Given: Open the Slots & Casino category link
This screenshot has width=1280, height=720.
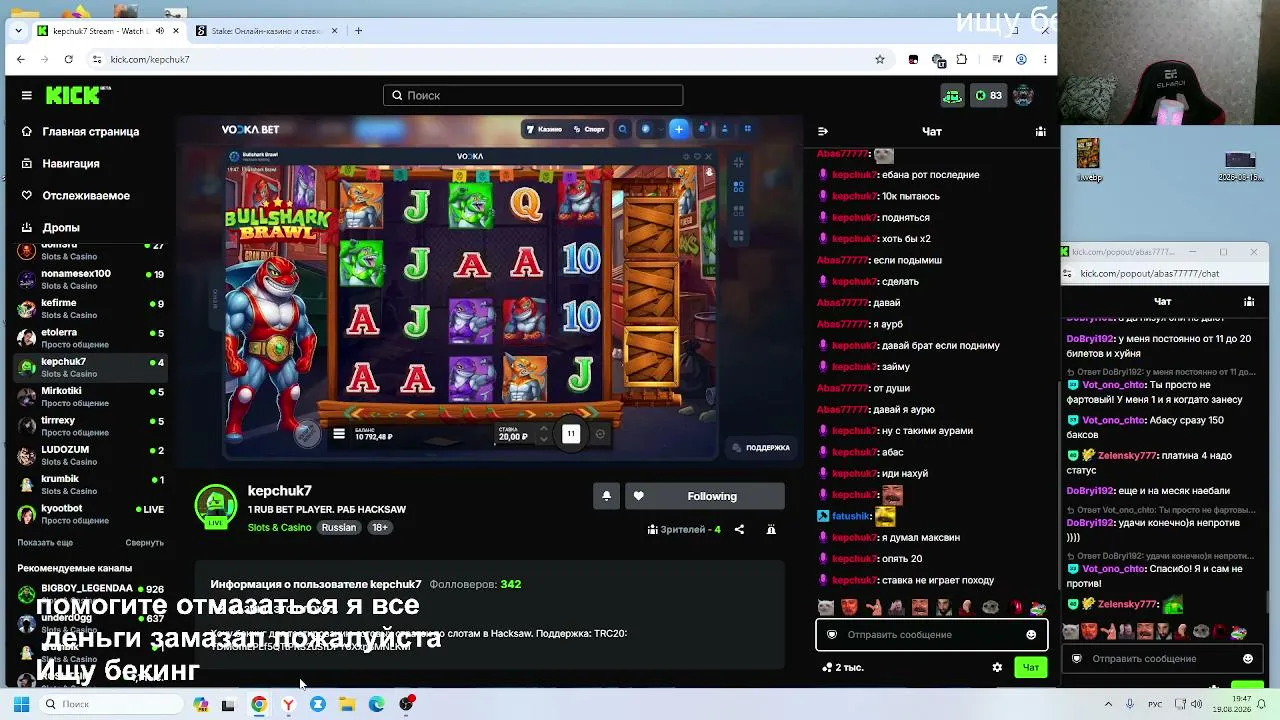Looking at the screenshot, I should point(279,528).
